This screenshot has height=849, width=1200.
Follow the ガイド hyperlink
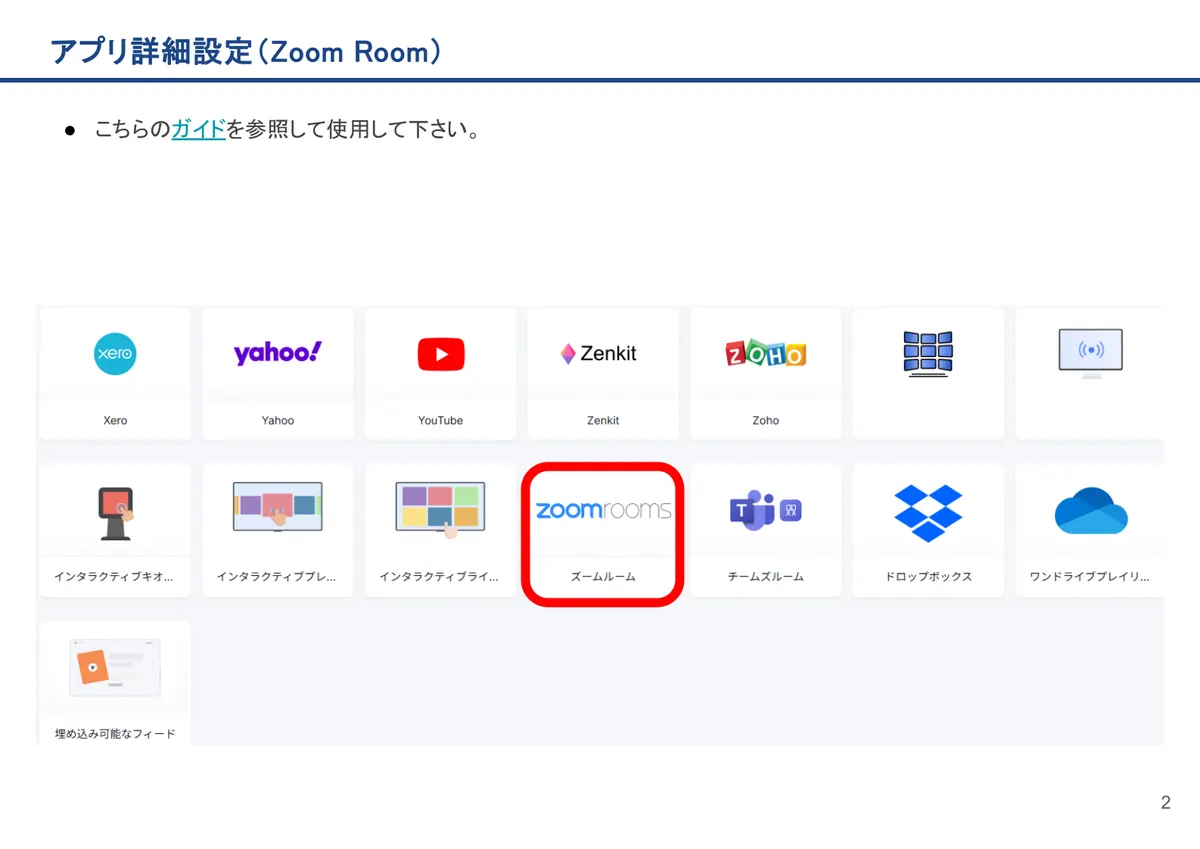[x=198, y=130]
